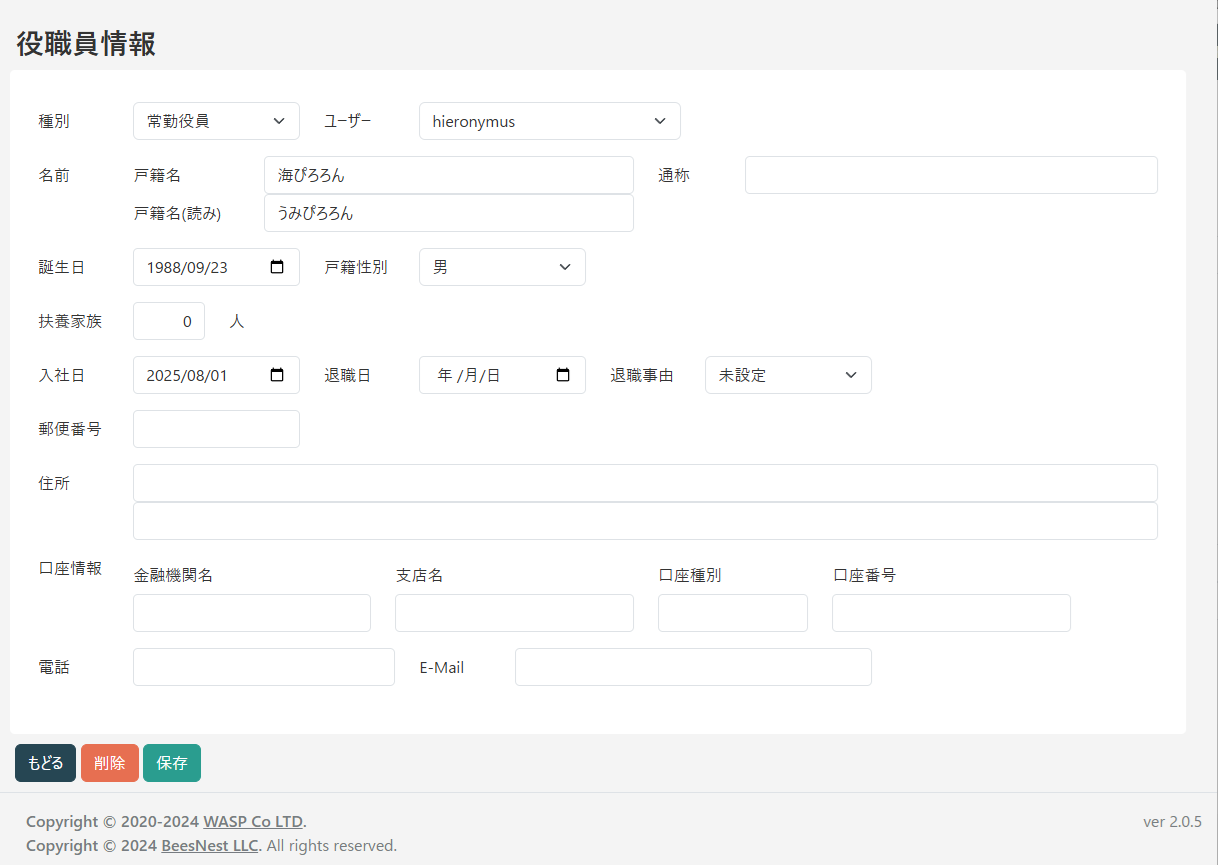Open the WASP Co LTD link
The height and width of the screenshot is (865, 1218).
point(253,822)
